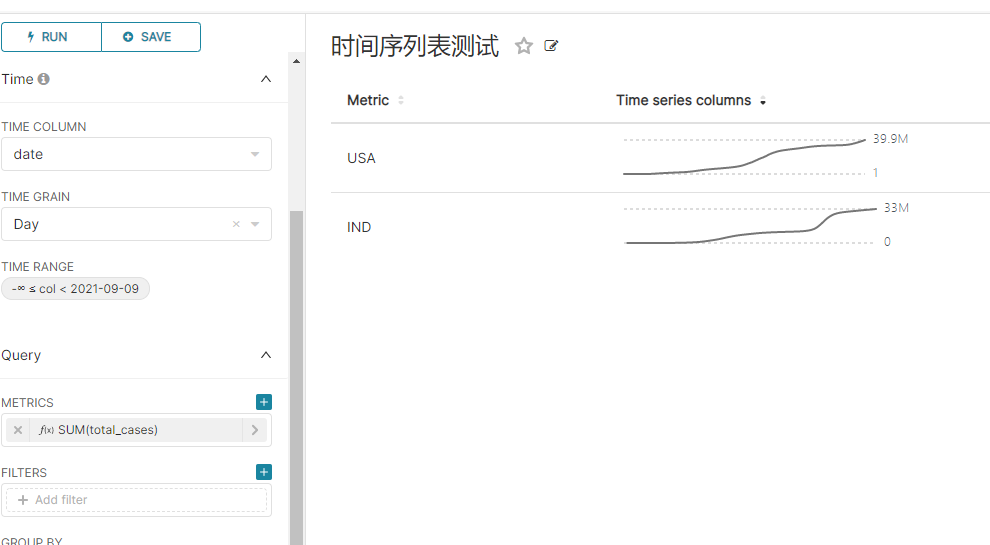Click the USA sparkline chart
This screenshot has width=990, height=545.
point(744,157)
